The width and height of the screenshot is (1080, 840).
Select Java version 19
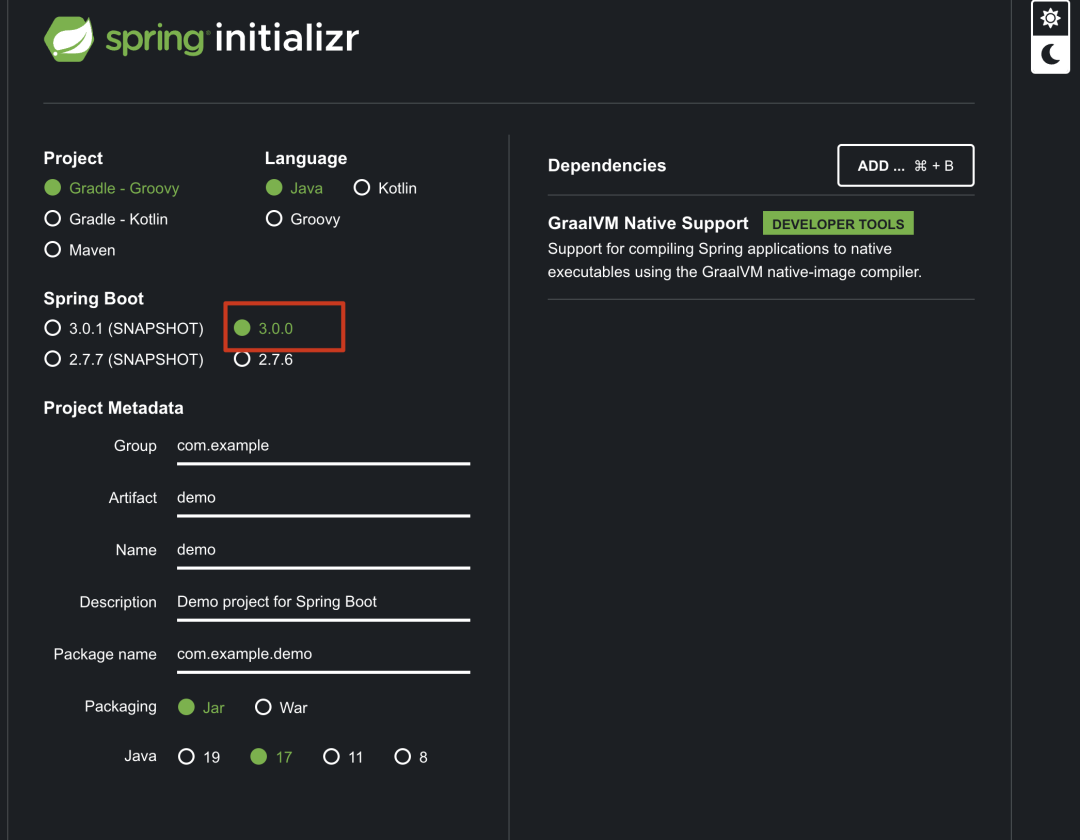pos(186,757)
